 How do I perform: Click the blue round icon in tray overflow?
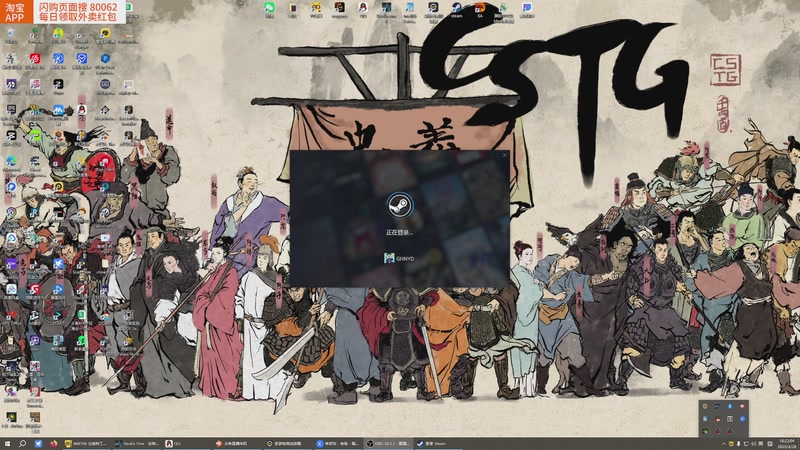point(742,419)
